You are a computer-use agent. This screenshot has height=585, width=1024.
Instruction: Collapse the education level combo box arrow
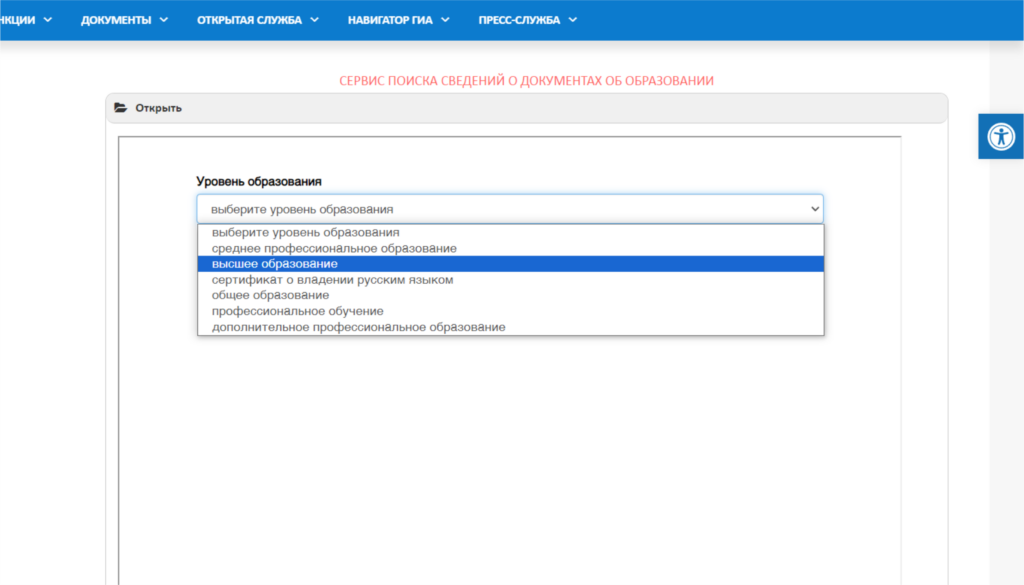813,209
